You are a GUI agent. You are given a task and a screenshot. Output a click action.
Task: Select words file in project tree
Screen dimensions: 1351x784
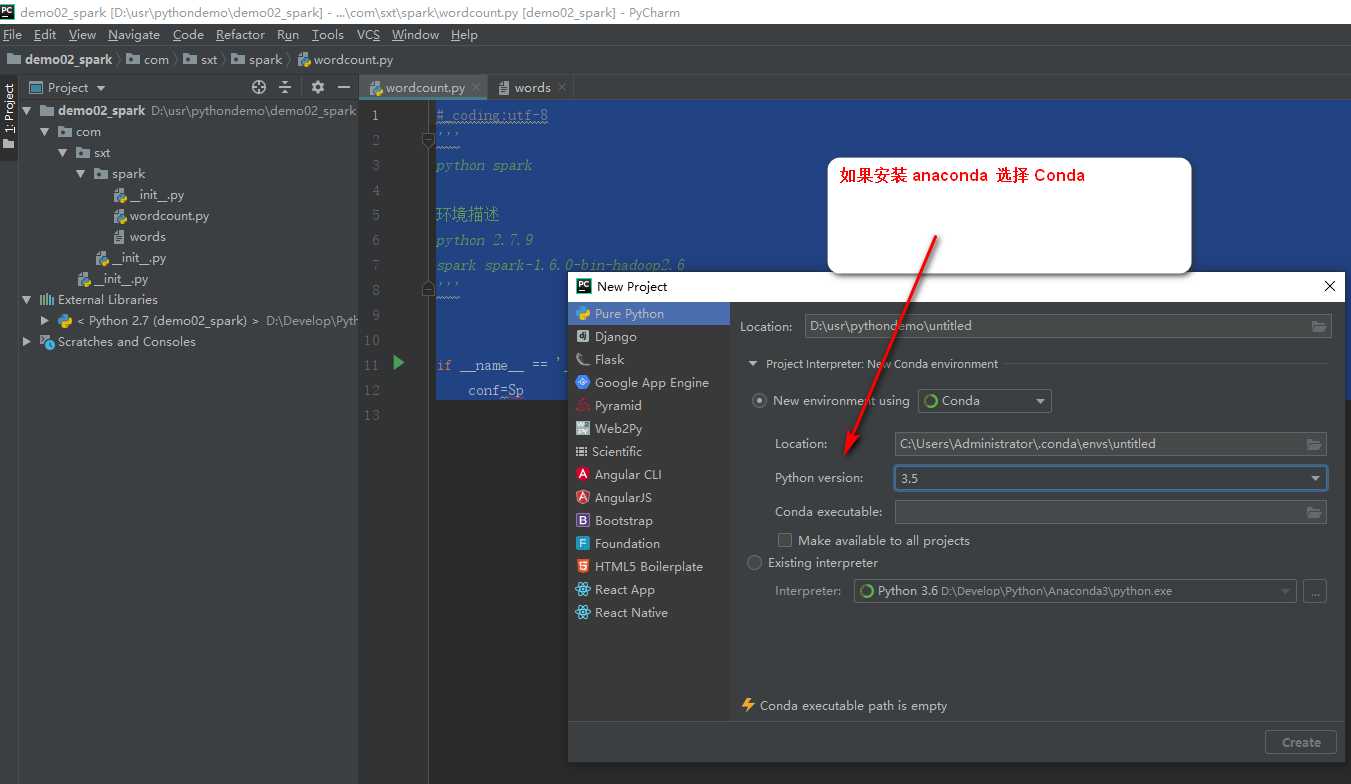click(x=139, y=237)
